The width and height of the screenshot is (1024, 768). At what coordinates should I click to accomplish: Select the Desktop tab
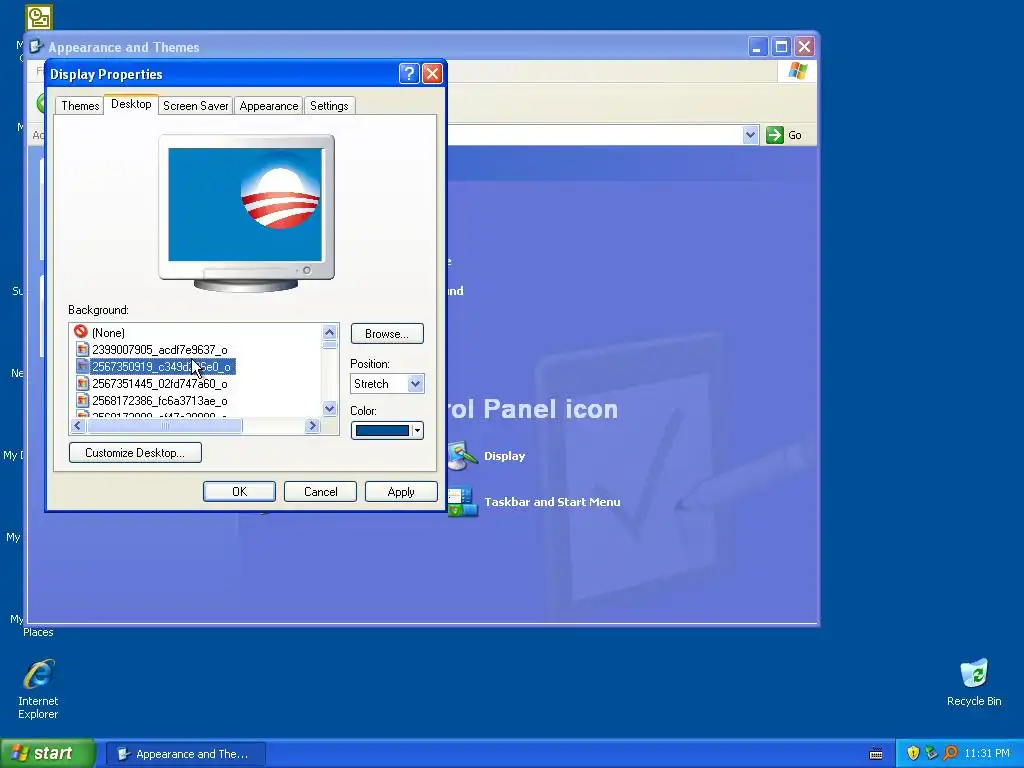point(131,104)
